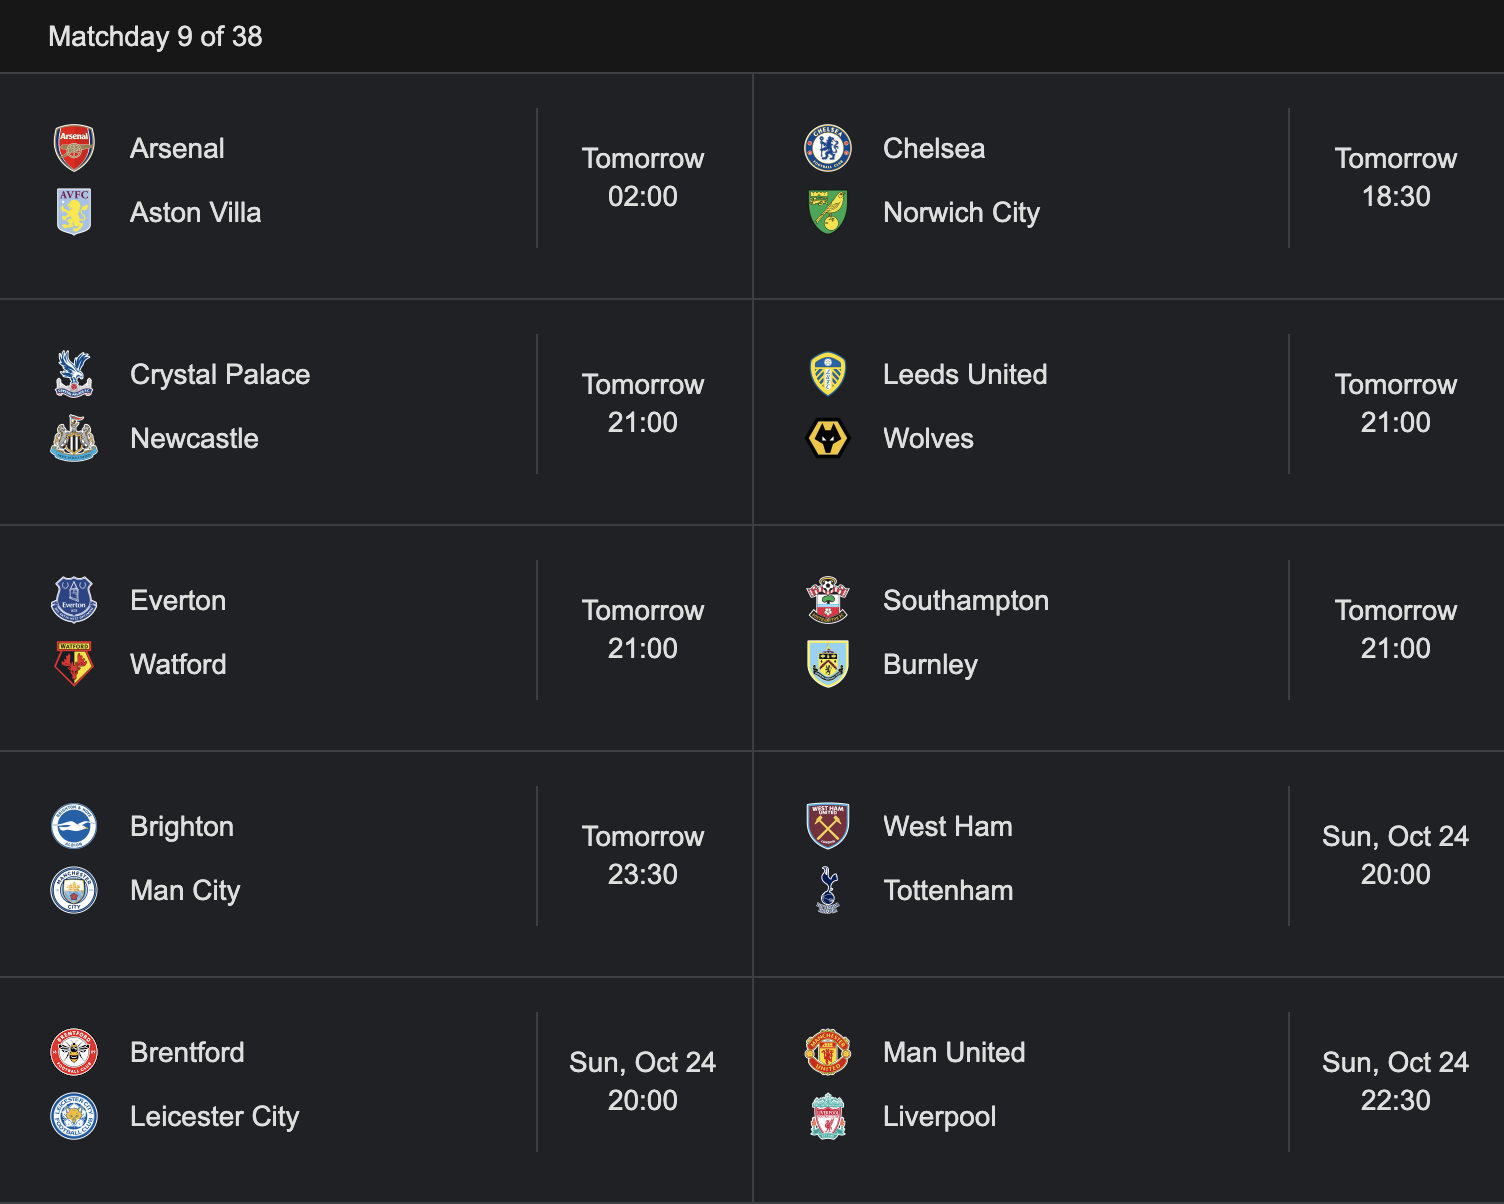Click the Norwich City canary crest

[x=828, y=212]
